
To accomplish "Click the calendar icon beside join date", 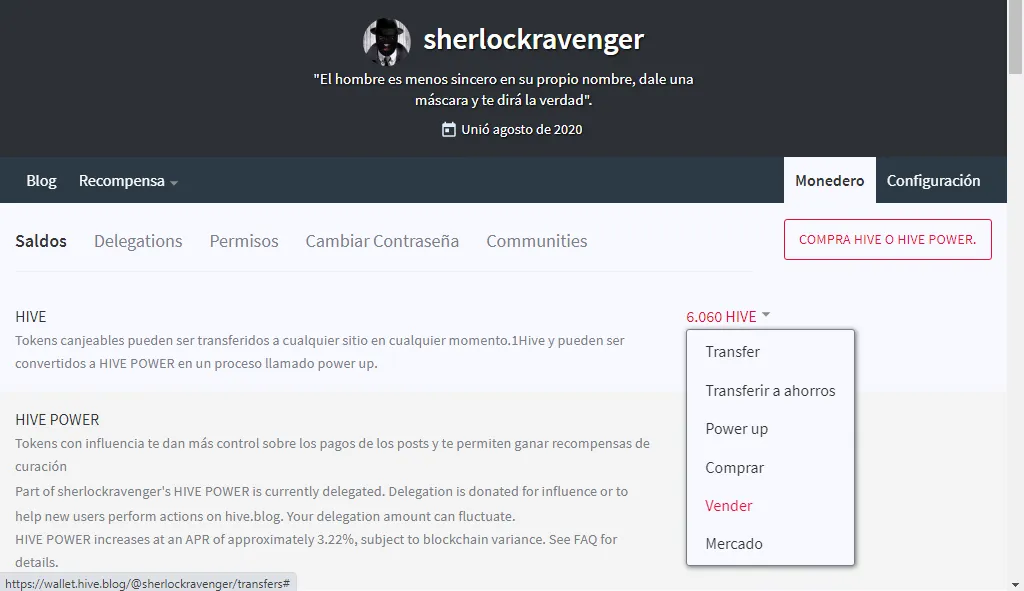I will pos(449,129).
